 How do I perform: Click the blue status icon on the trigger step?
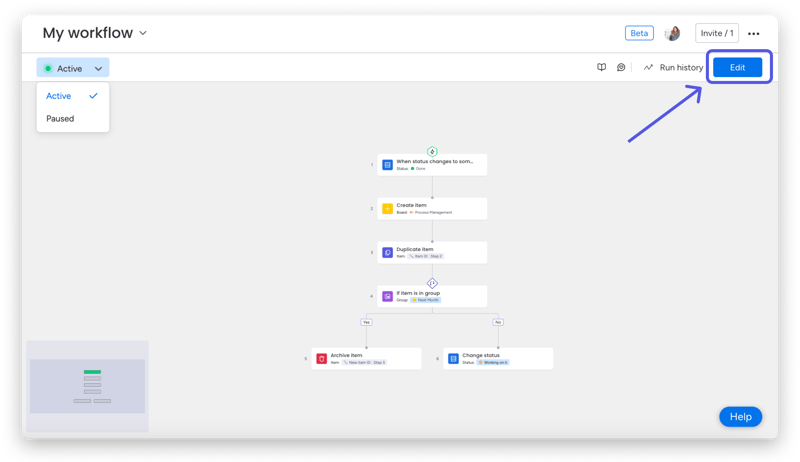click(x=387, y=164)
